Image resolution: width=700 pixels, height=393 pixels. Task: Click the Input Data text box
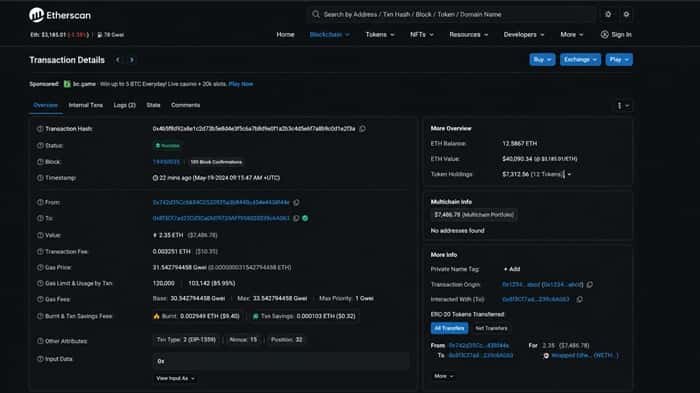[x=281, y=361]
